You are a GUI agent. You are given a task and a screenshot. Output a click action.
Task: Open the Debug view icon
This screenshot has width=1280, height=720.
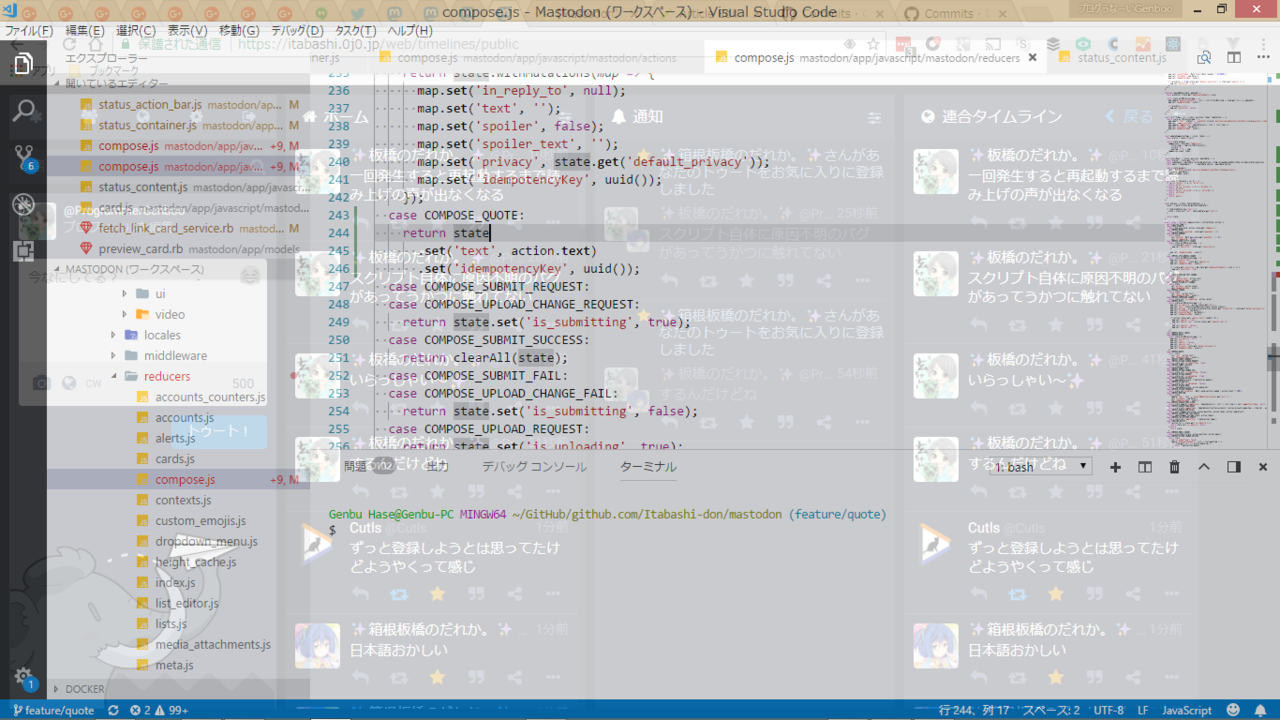23,204
